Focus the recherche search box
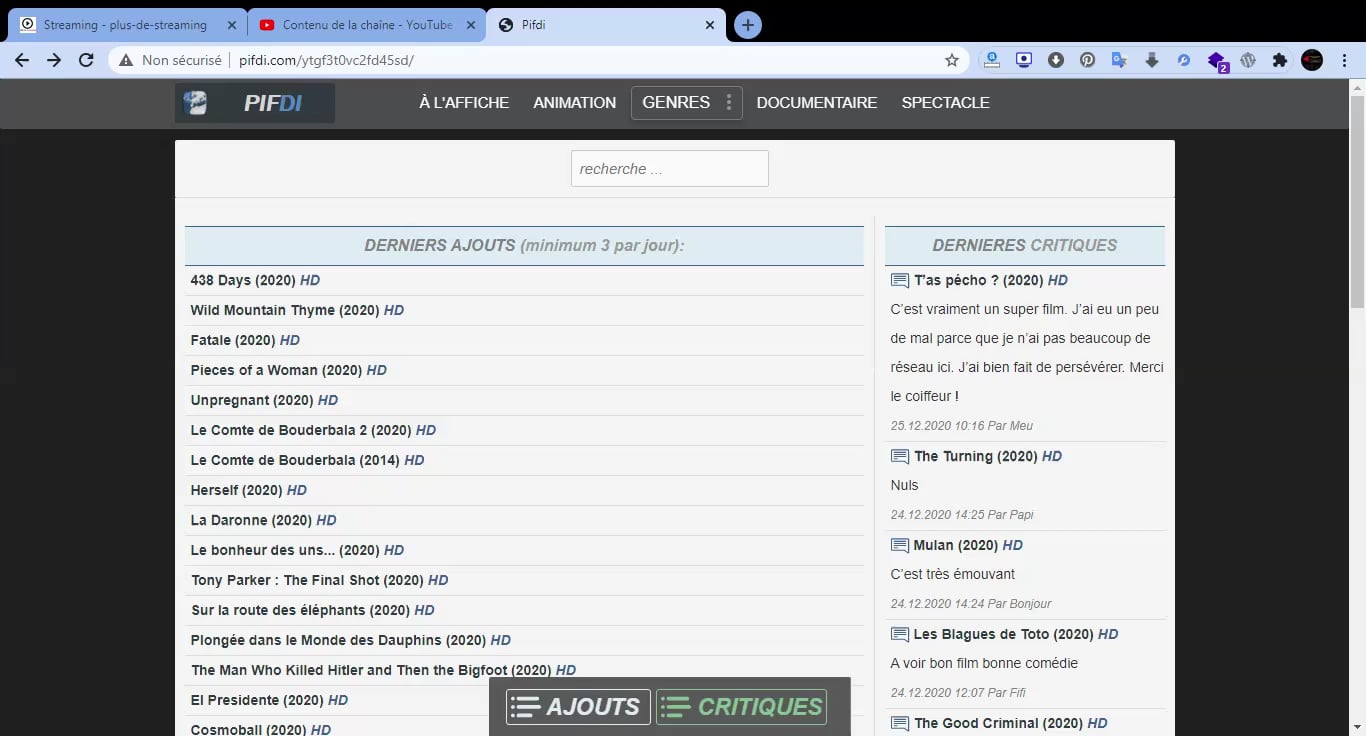 670,169
